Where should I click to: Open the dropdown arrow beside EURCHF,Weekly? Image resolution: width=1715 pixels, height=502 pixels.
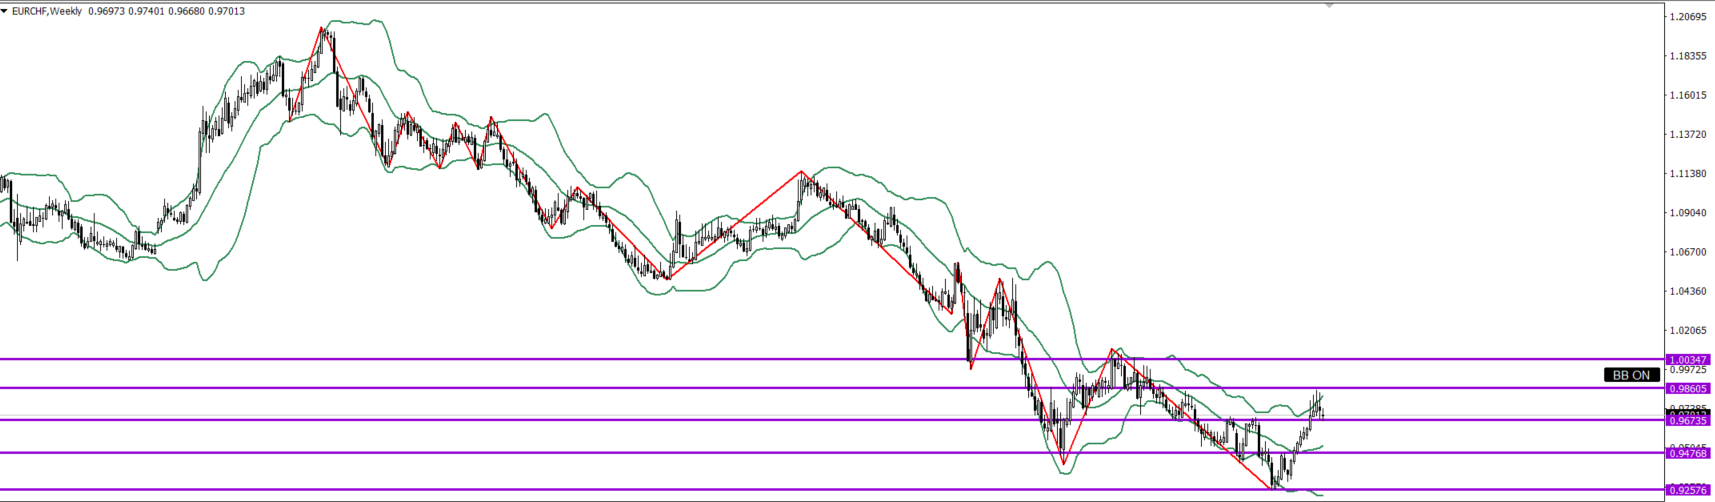pyautogui.click(x=5, y=11)
